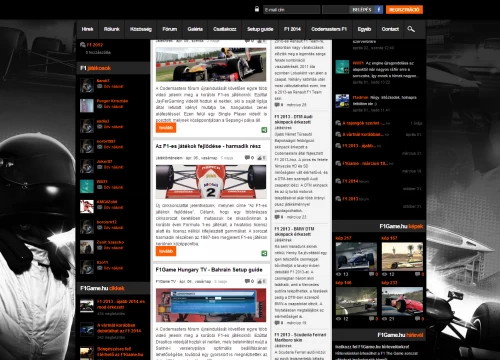The height and width of the screenshot is (360, 500).
Task: Open the Rólunk menu item
Action: (111, 29)
